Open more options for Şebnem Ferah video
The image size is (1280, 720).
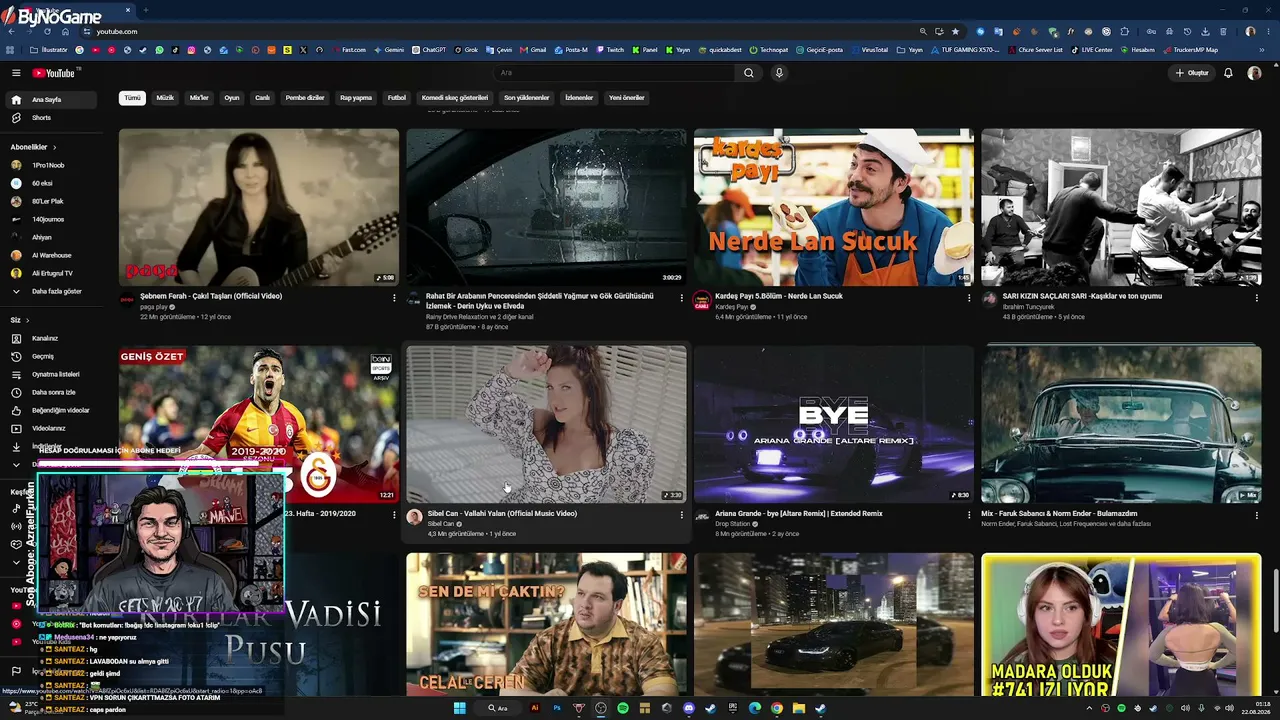click(394, 297)
